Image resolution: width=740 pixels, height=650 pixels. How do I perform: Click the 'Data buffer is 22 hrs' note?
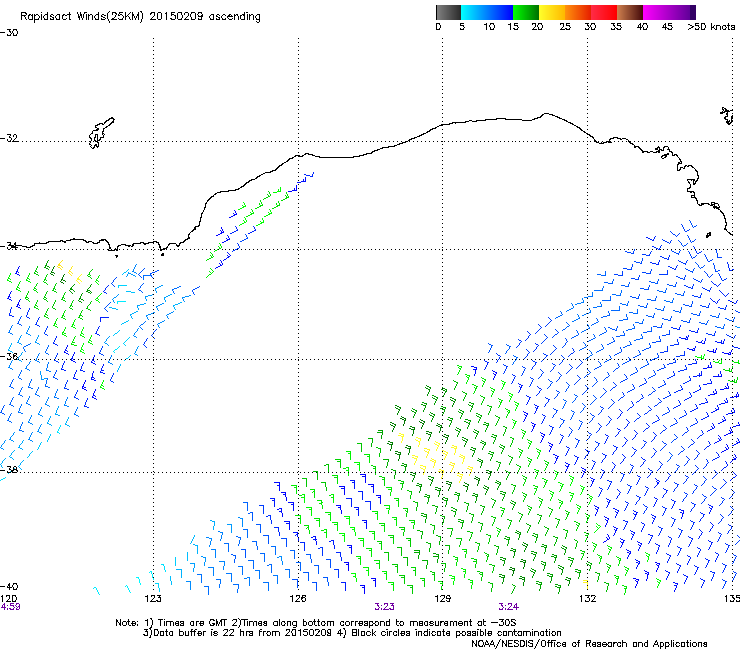tap(352, 633)
